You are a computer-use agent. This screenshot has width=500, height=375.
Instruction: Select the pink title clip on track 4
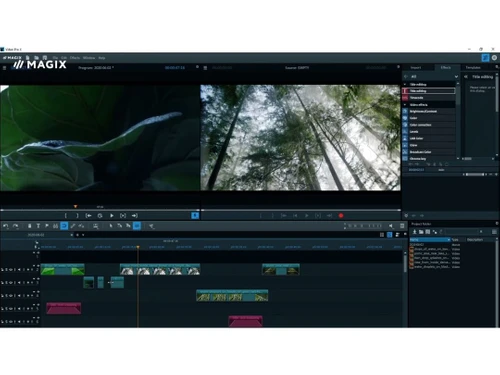(64, 308)
